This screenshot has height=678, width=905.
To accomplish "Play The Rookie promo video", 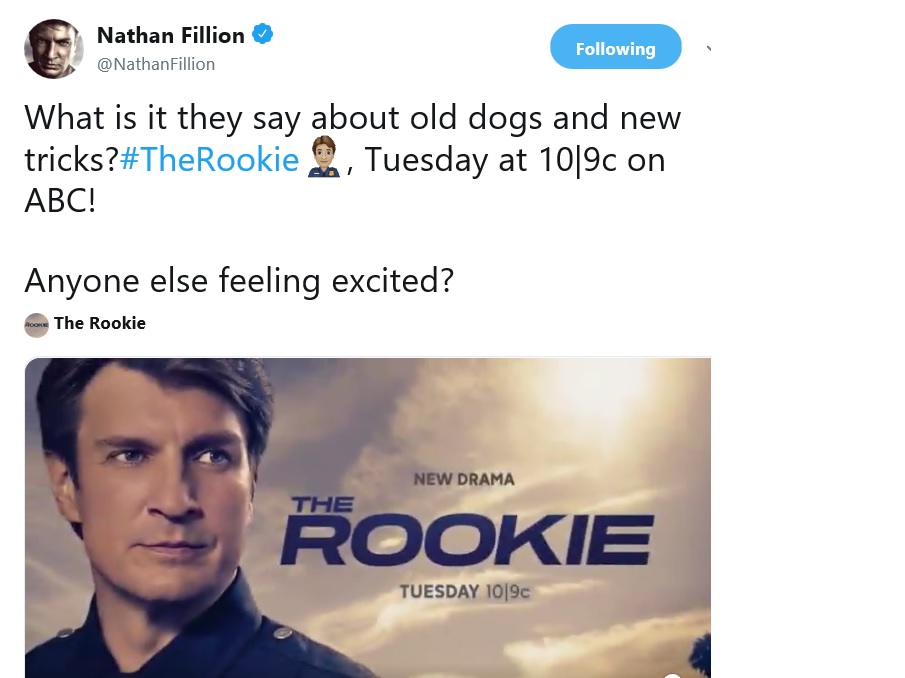I will (x=368, y=518).
